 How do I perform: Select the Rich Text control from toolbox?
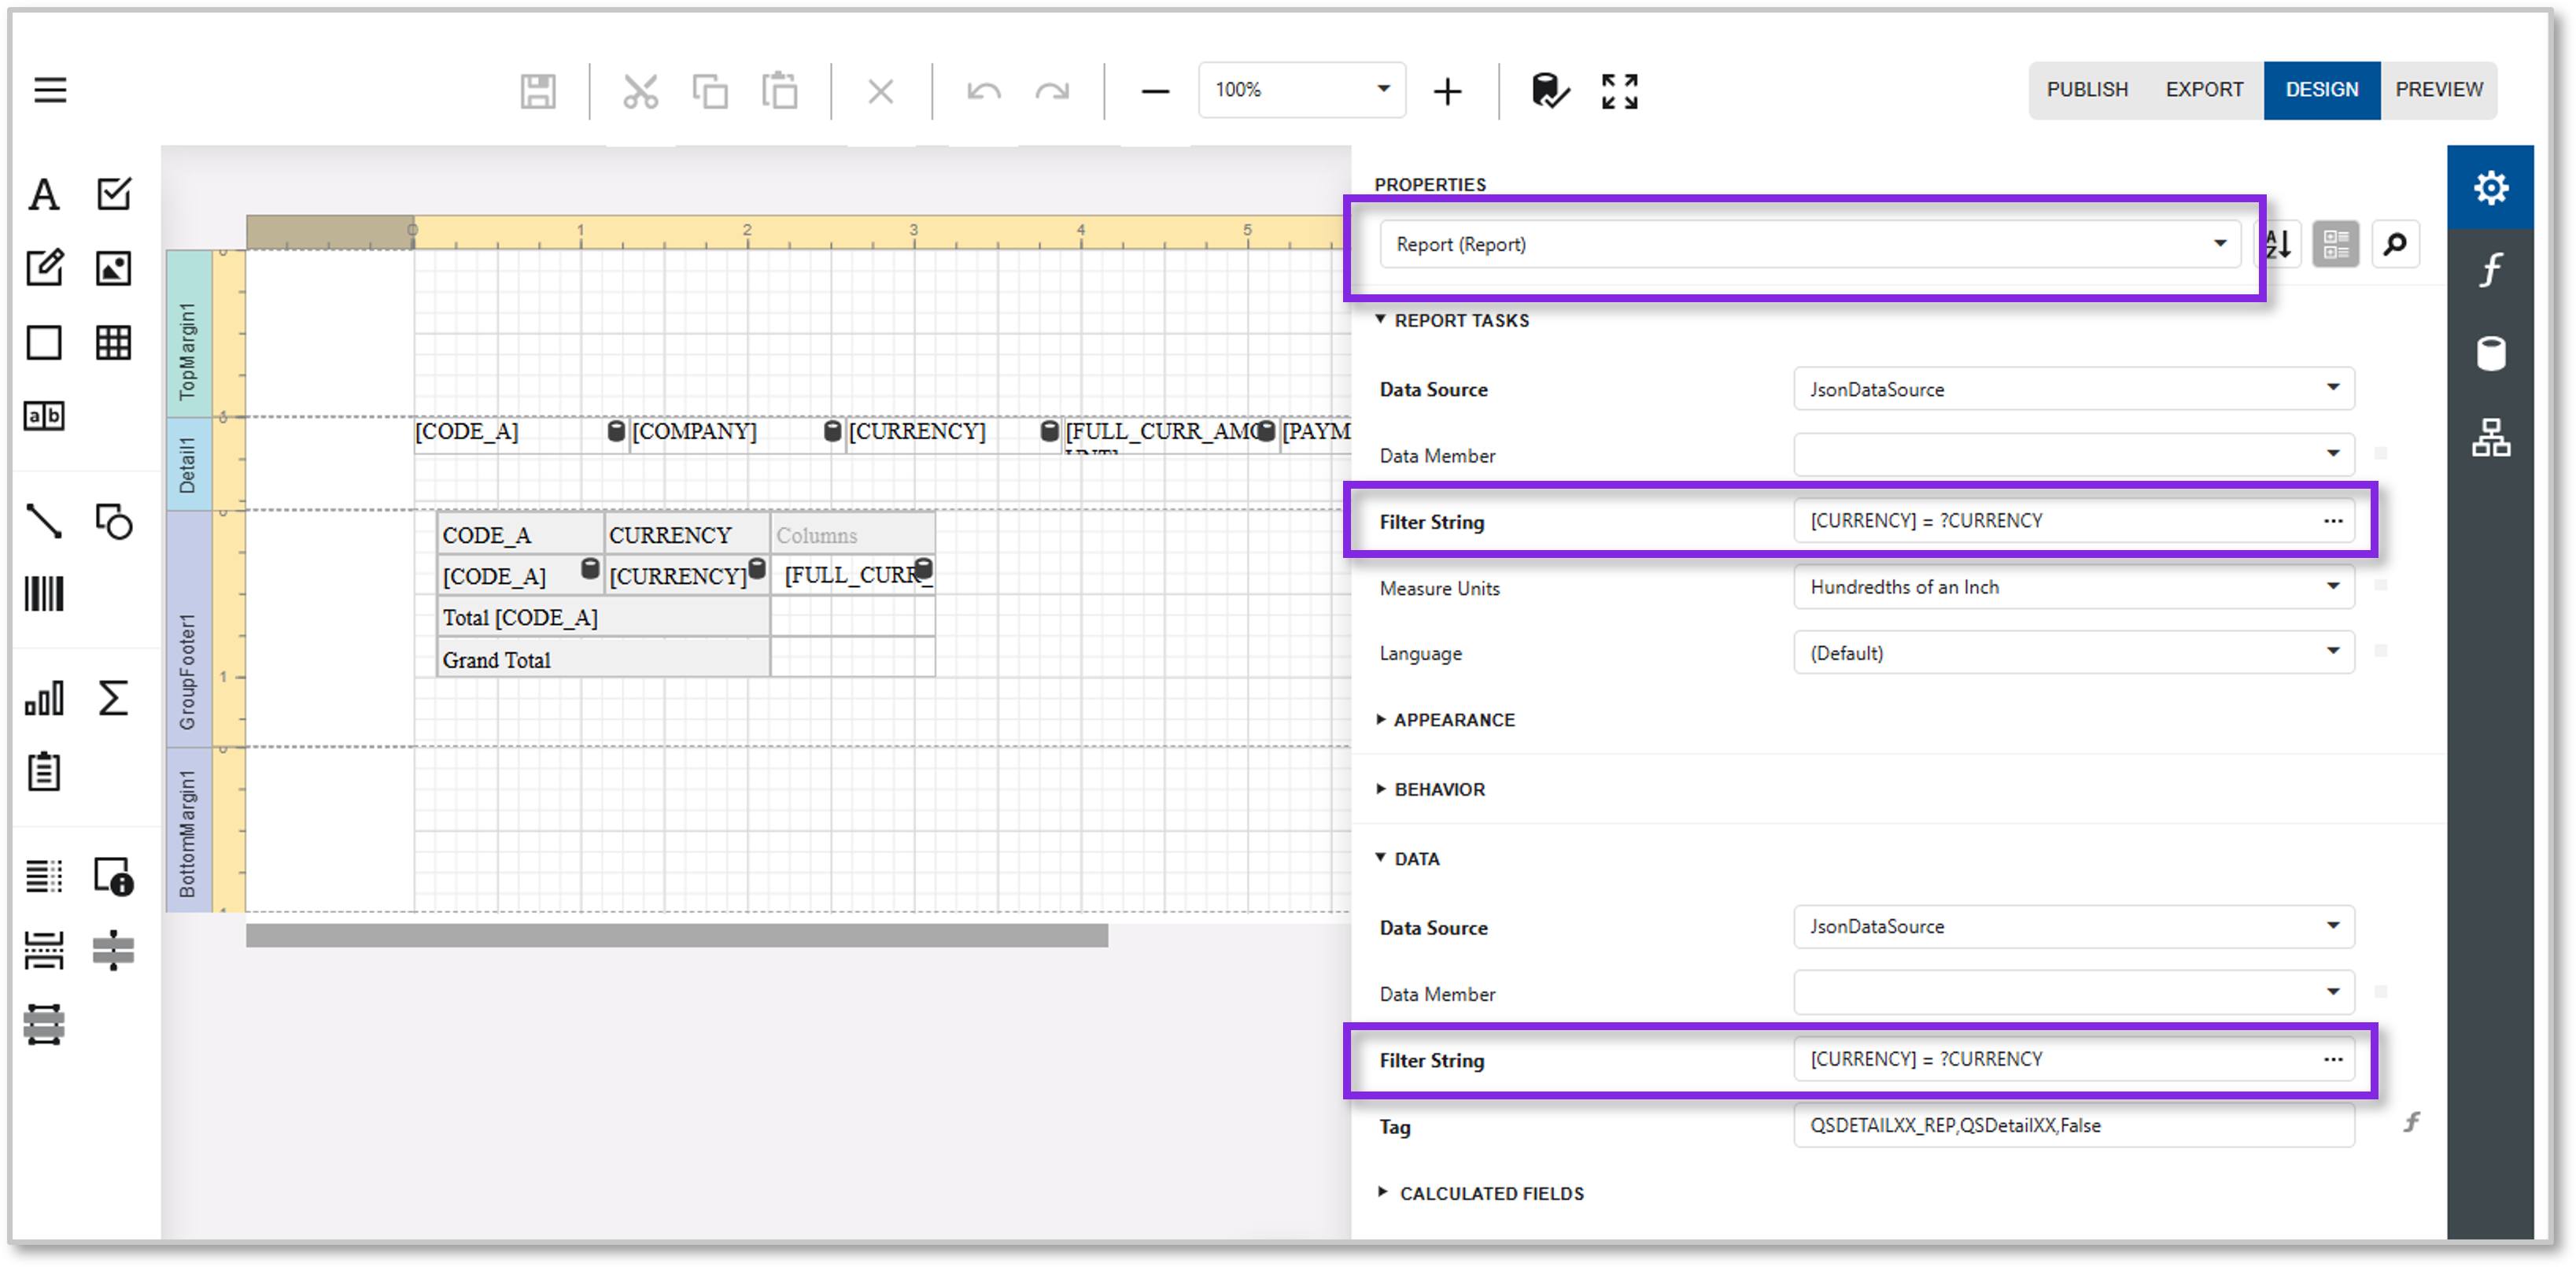point(44,268)
